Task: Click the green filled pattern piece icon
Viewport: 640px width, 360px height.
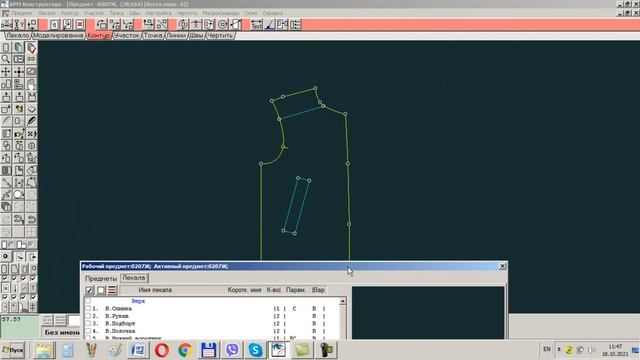Action: (x=19, y=48)
